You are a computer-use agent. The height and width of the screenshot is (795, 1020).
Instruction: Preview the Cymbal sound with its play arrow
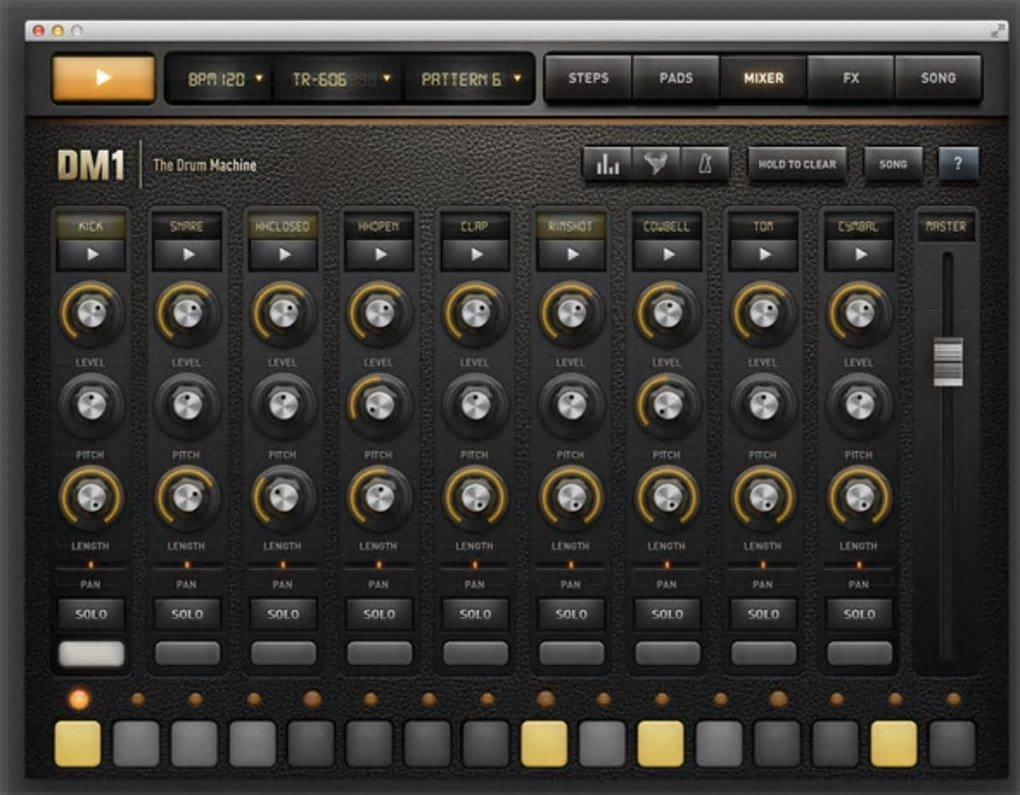pos(859,254)
